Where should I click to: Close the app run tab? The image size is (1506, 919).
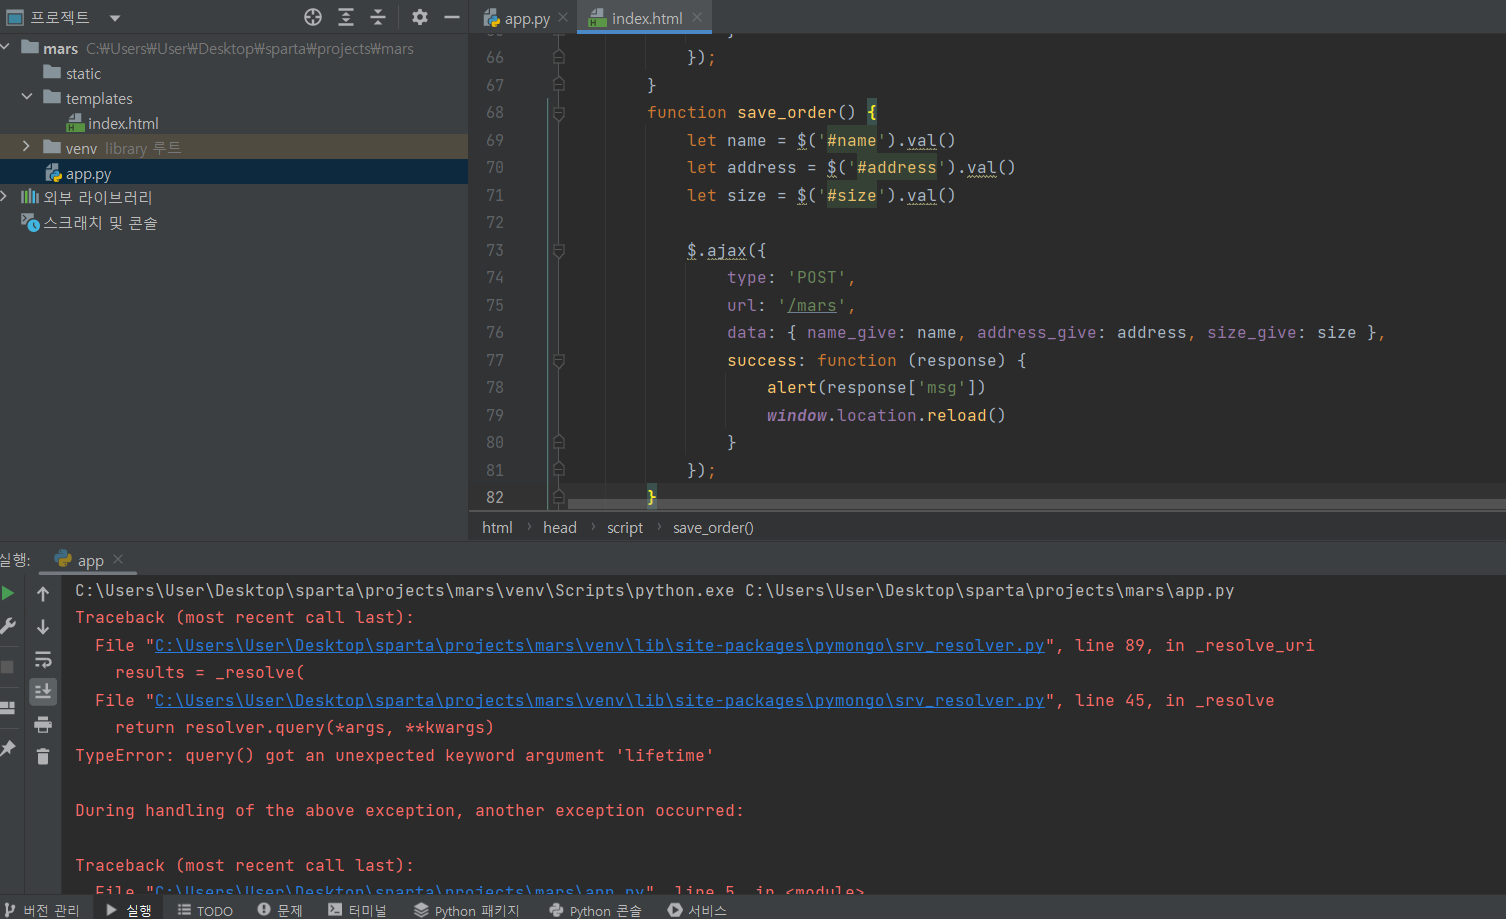point(118,559)
